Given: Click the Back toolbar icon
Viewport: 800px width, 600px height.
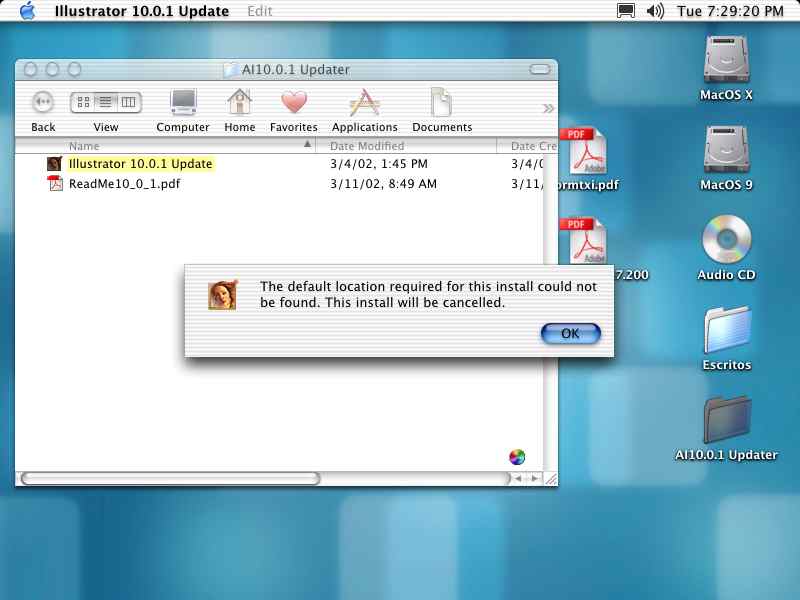Looking at the screenshot, I should point(43,102).
